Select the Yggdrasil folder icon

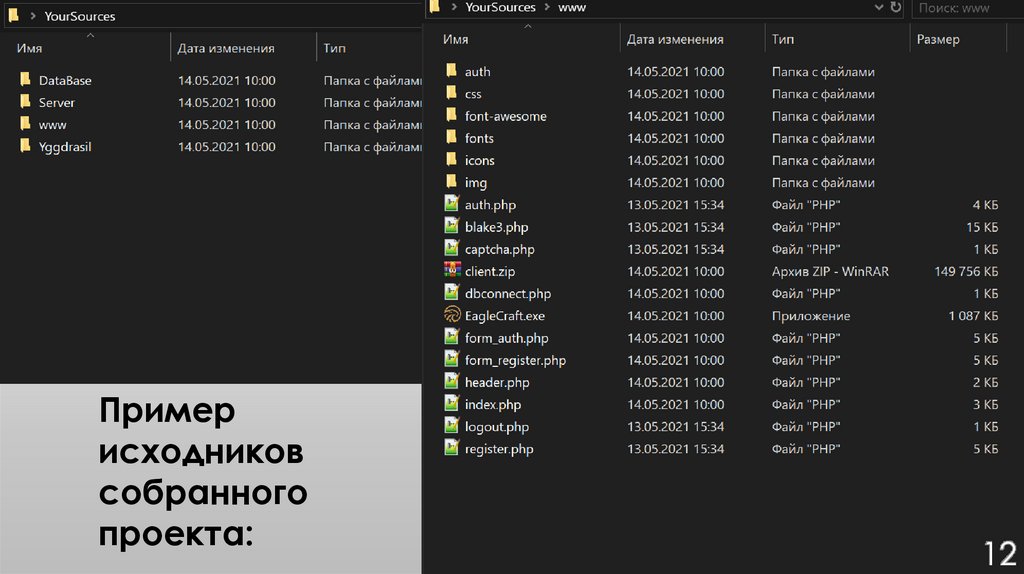(x=25, y=146)
